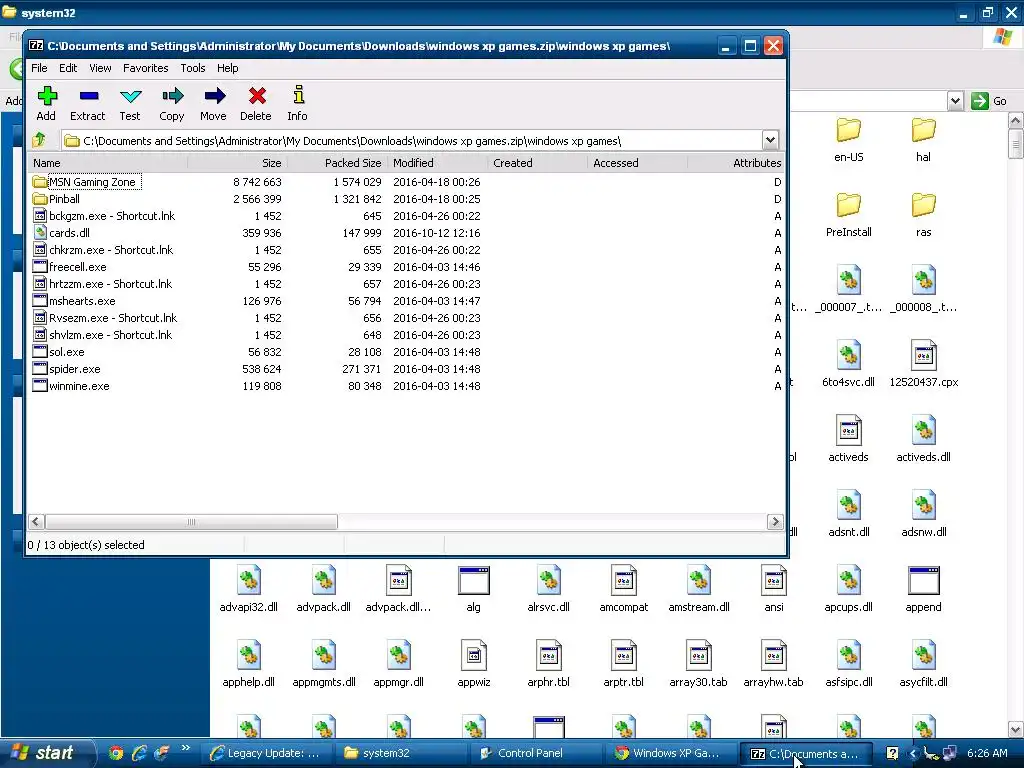Viewport: 1024px width, 768px height.
Task: Select the alg file in system32
Action: click(x=473, y=589)
